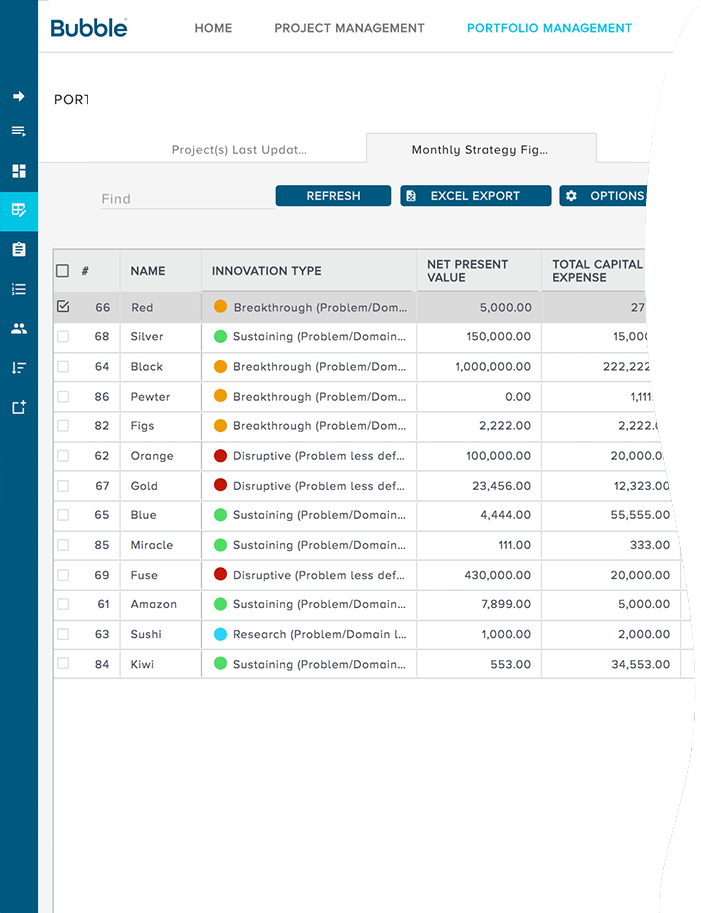Open the sort order icon in sidebar

click(19, 368)
